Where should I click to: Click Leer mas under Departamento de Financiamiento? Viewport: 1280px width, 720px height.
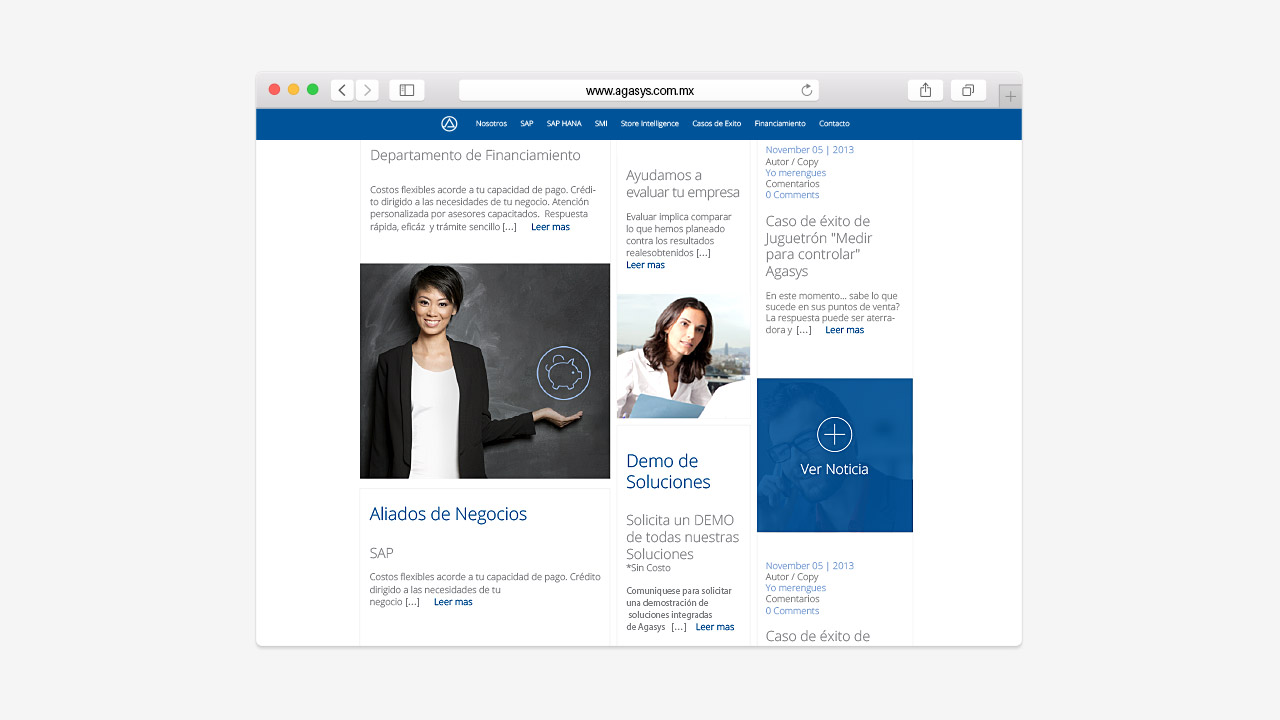(x=550, y=227)
